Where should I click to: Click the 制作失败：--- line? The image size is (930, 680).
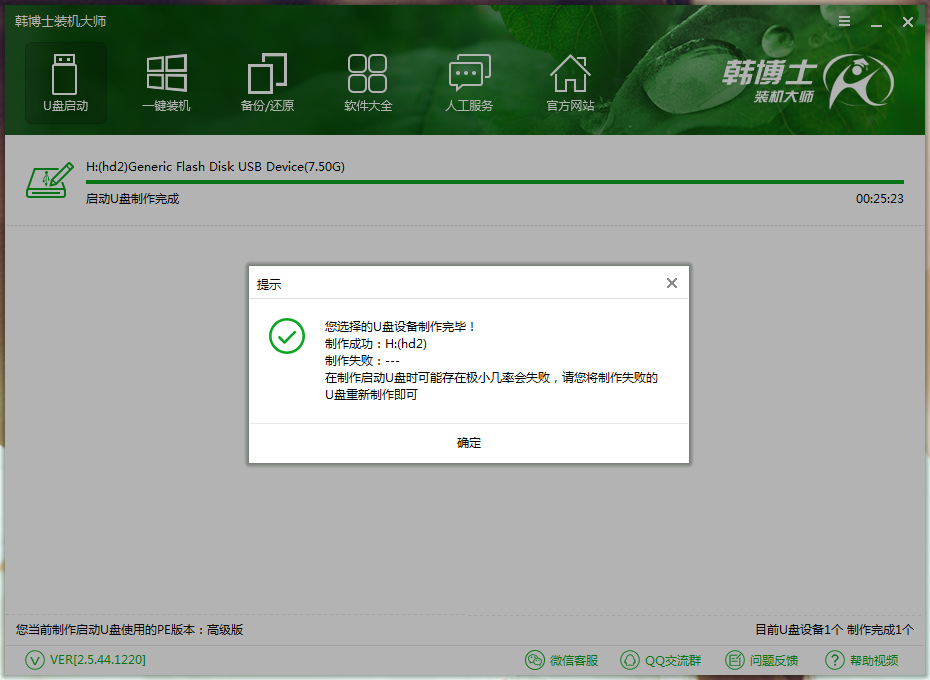tap(362, 361)
